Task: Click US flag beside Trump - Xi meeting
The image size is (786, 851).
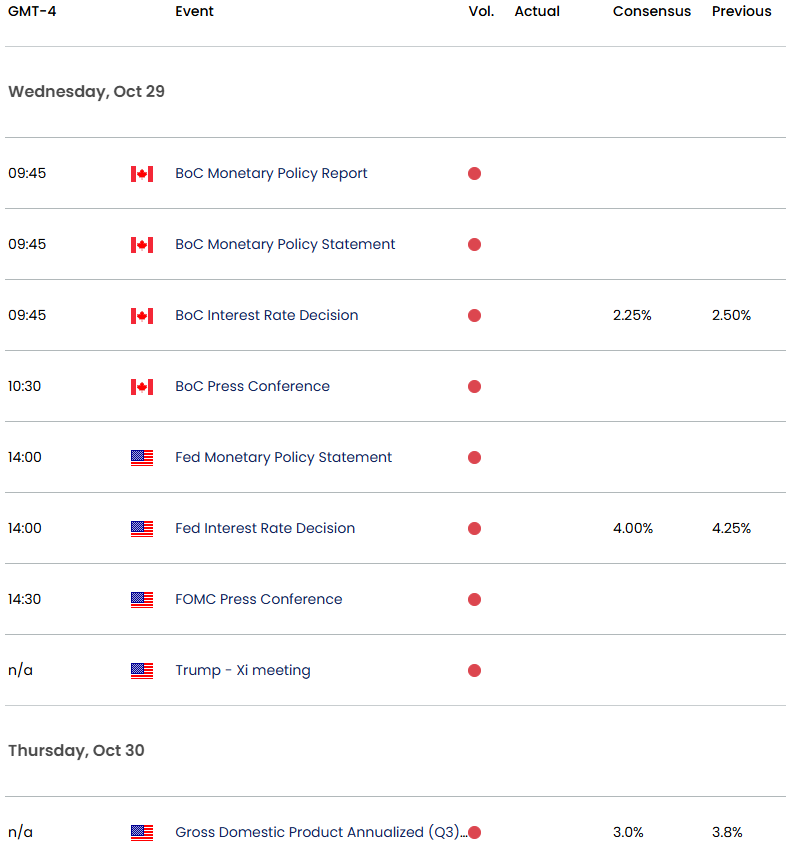Action: (x=142, y=671)
